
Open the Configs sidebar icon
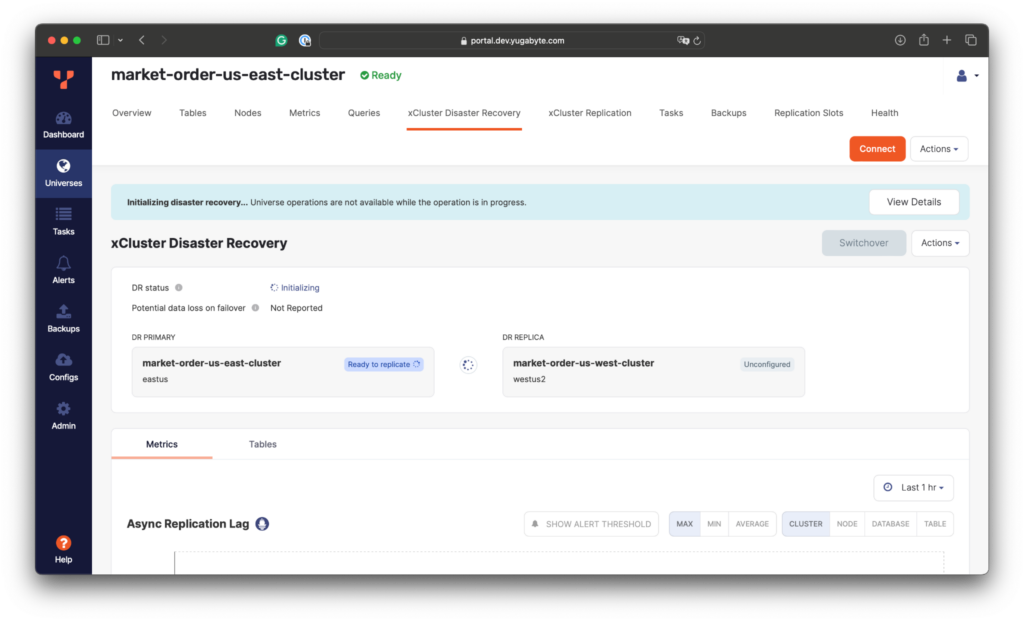click(63, 366)
